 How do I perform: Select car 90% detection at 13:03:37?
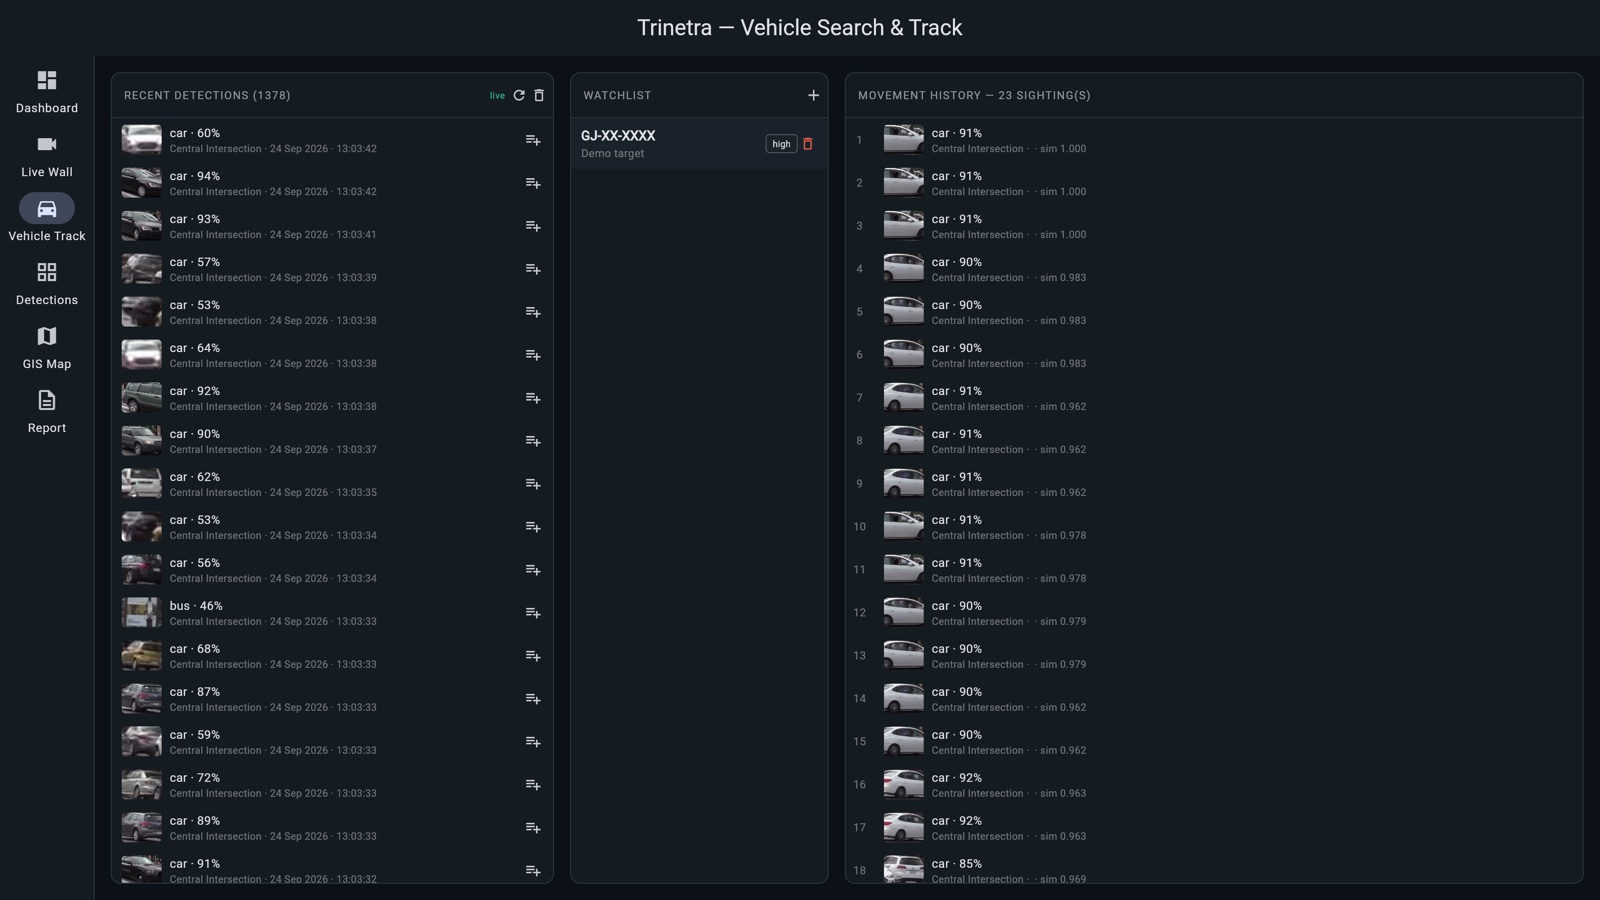click(x=332, y=441)
